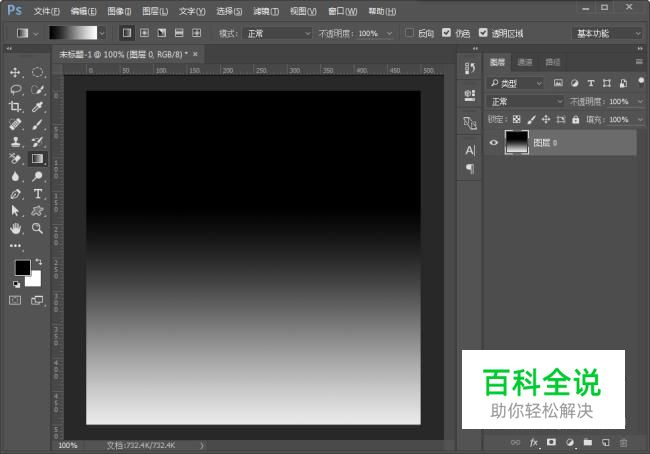This screenshot has height=454, width=650.
Task: Select the Zoom tool
Action: coord(37,228)
